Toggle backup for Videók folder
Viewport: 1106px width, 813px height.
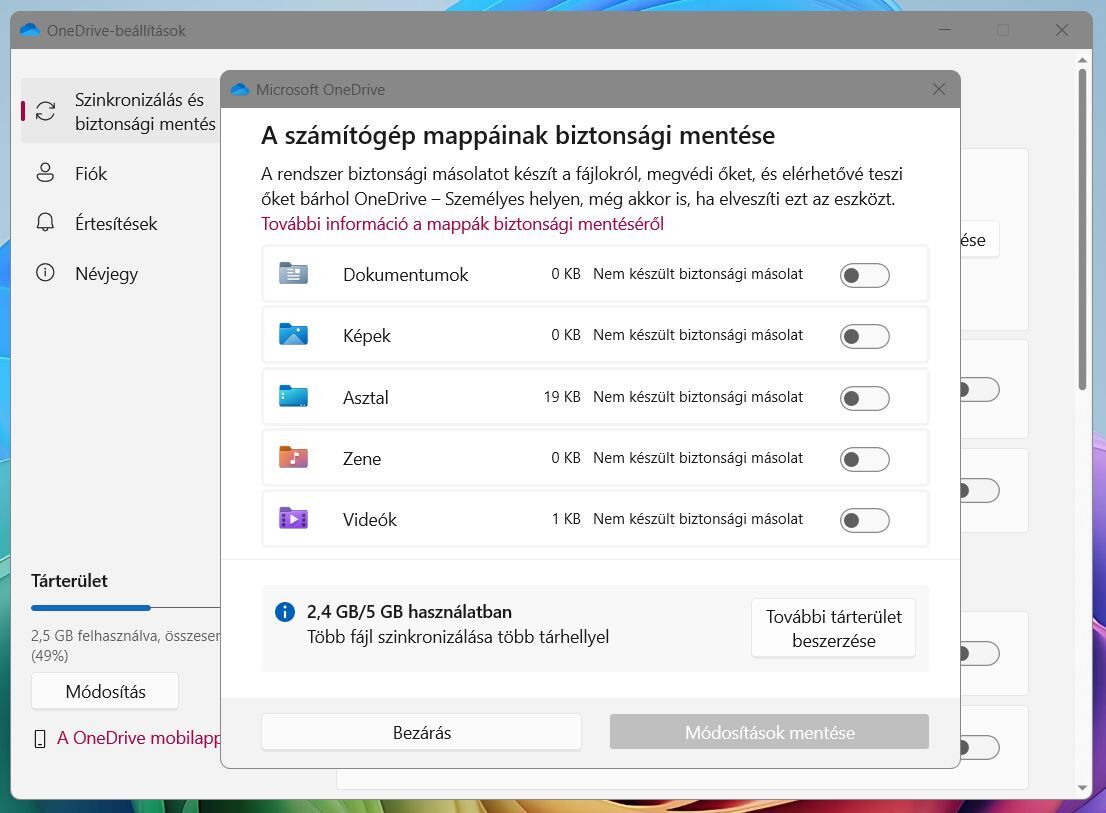tap(864, 520)
